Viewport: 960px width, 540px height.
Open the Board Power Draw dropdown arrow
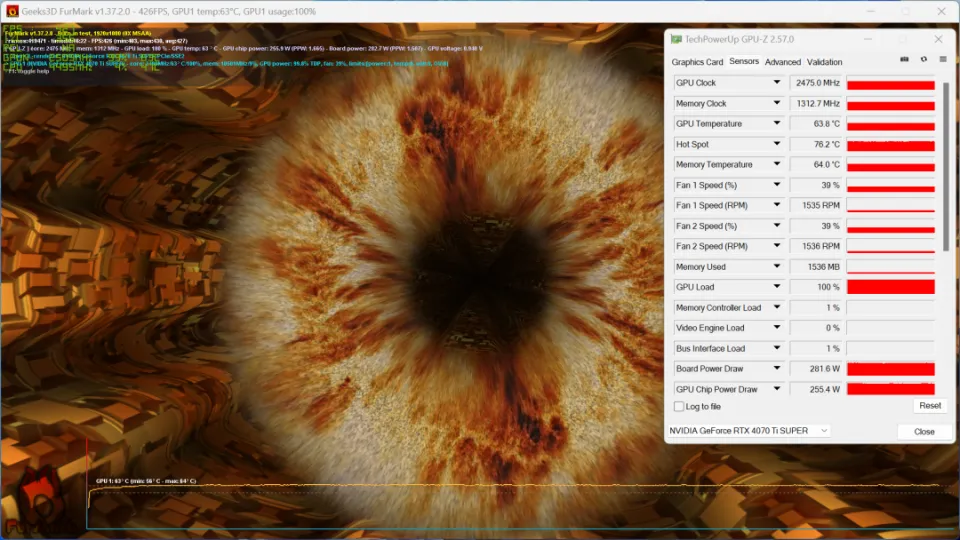point(776,369)
